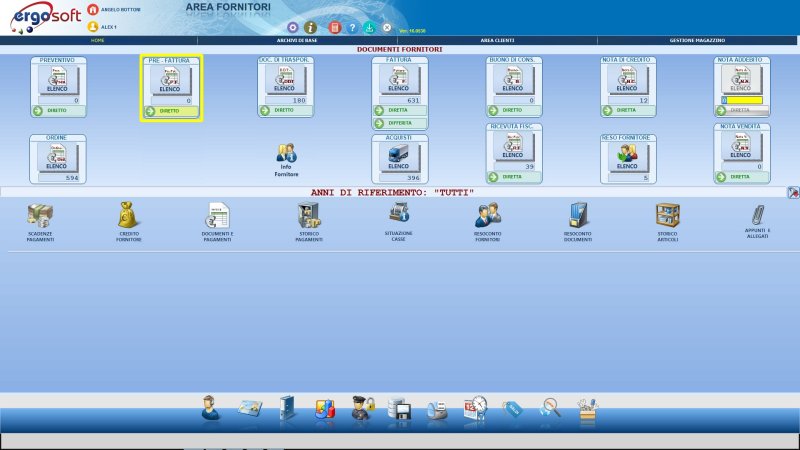800x450 pixels.
Task: Open the Preventivo Elenco list
Action: tap(58, 80)
